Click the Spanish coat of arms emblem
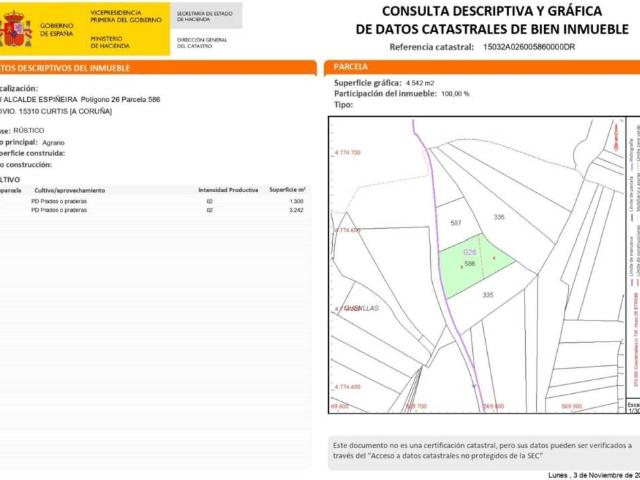Image resolution: width=640 pixels, height=480 pixels. pyautogui.click(x=16, y=29)
